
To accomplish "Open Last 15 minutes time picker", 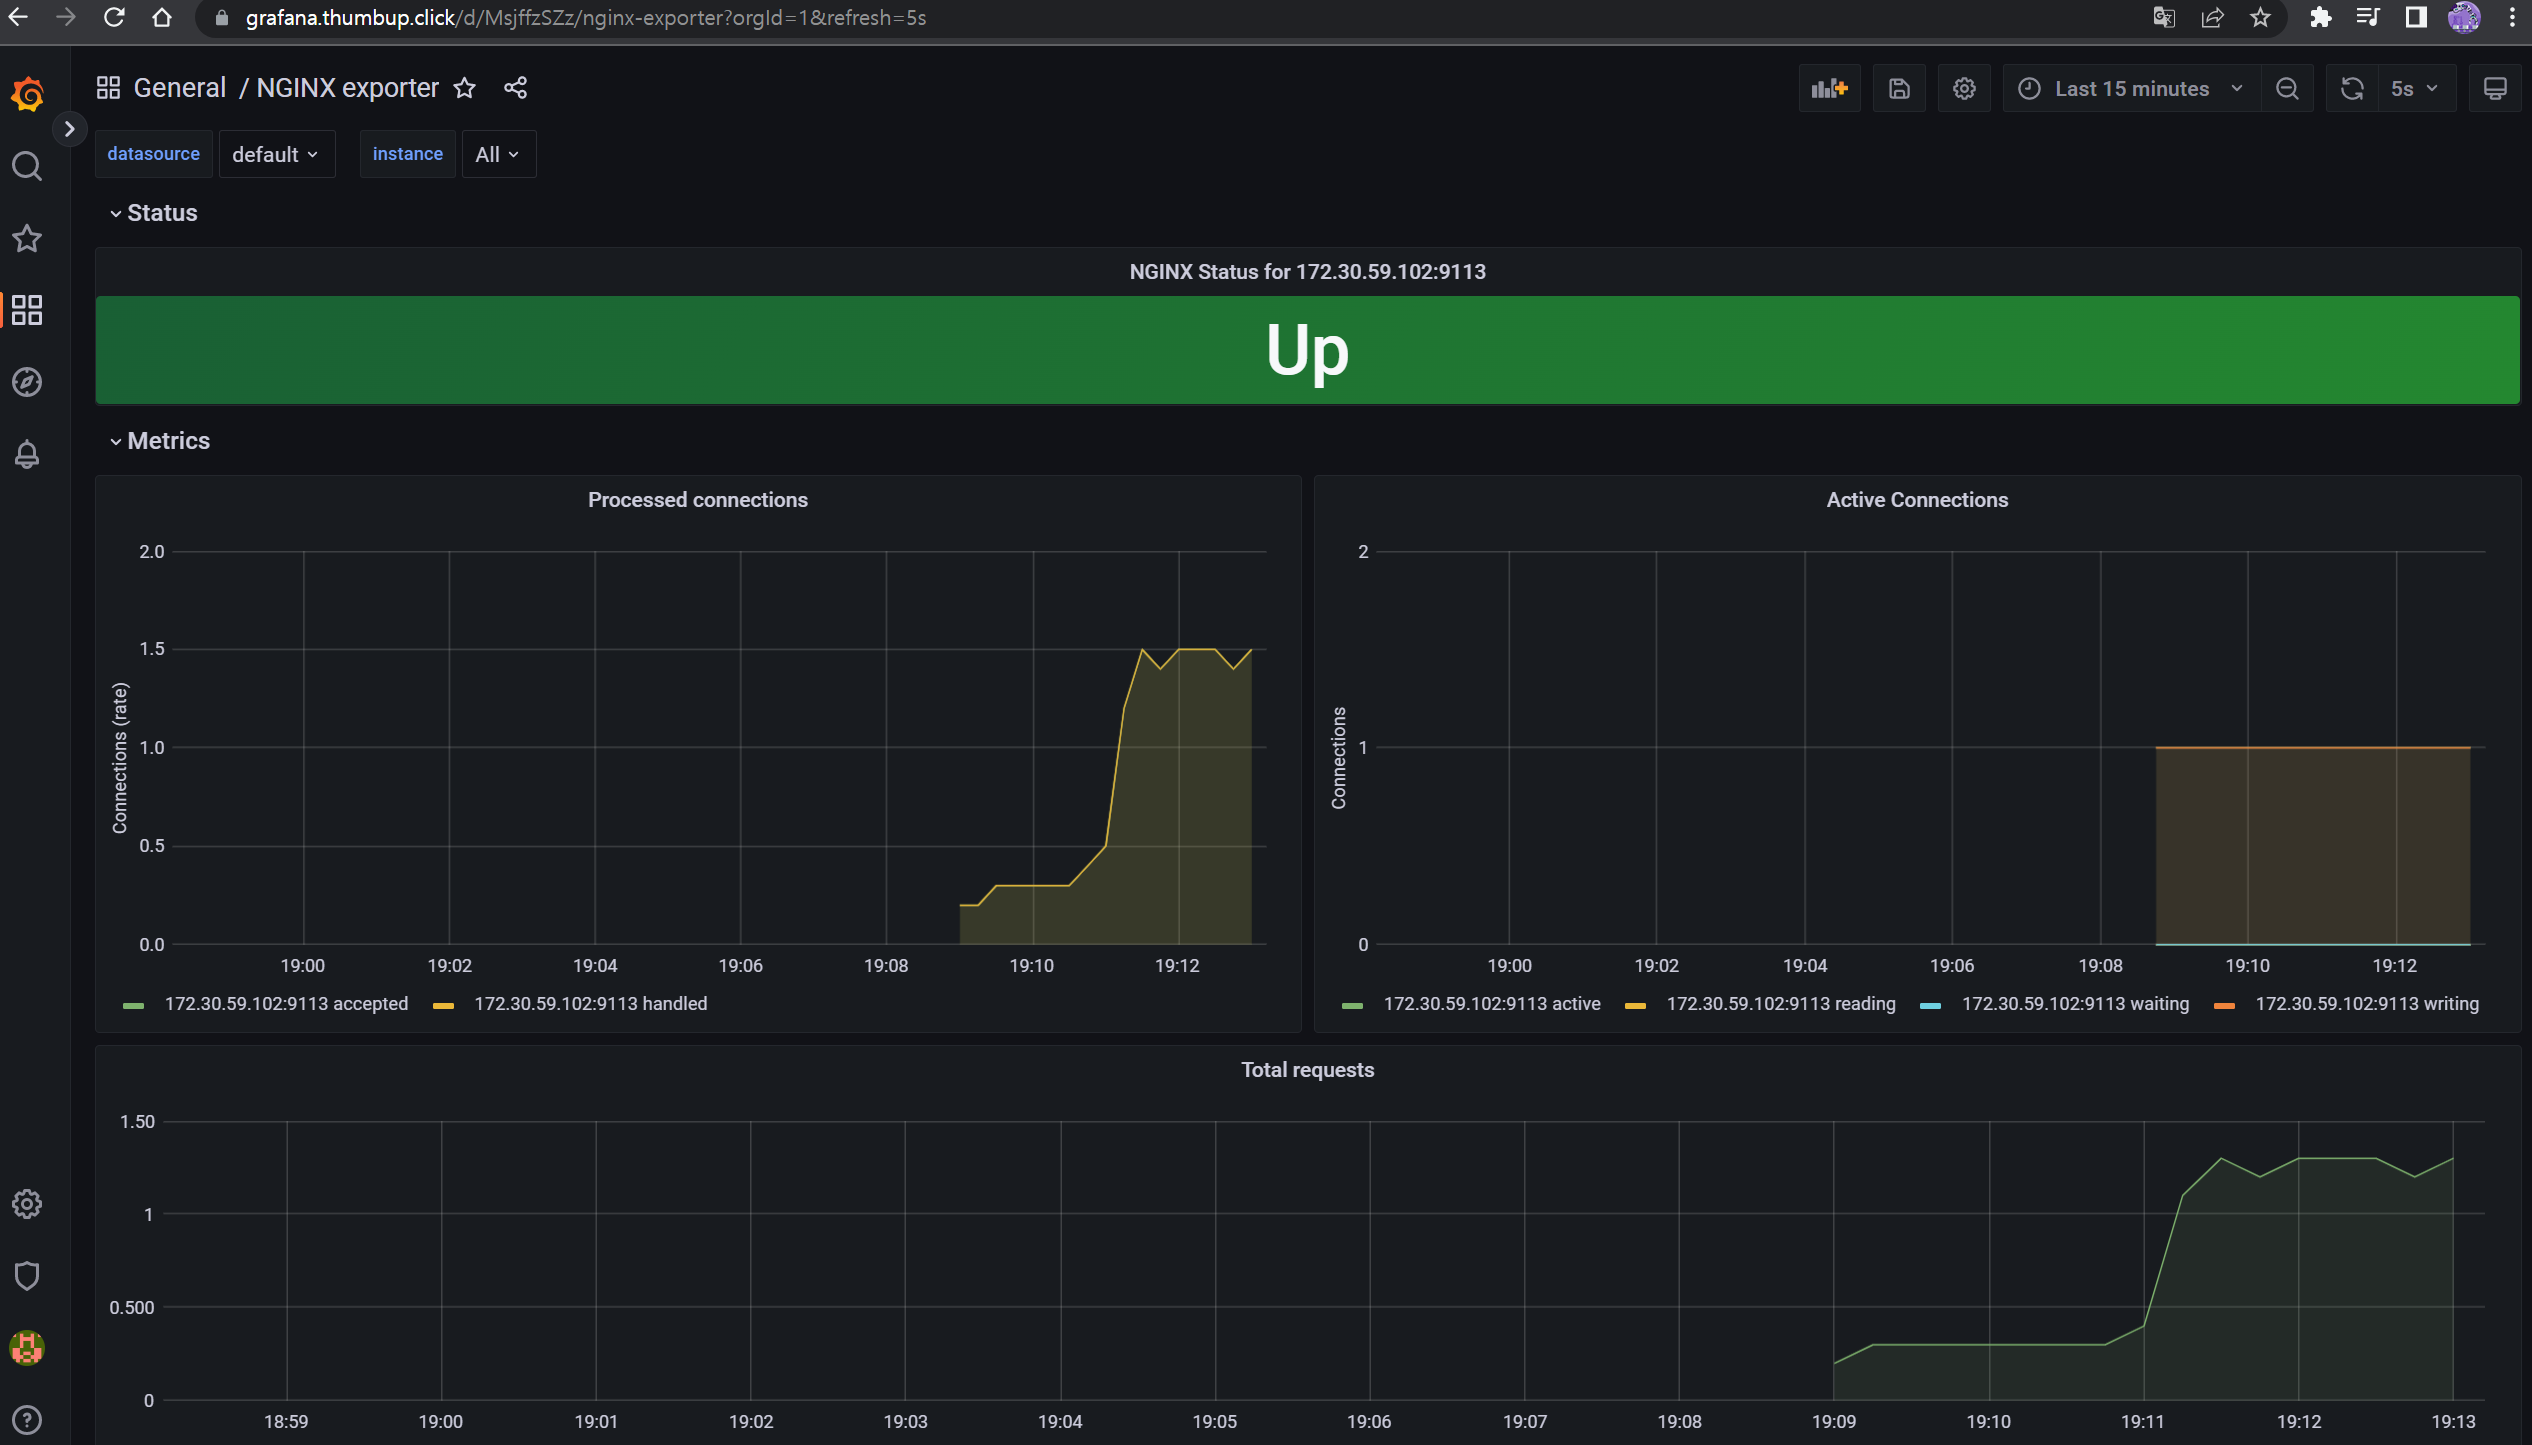I will (x=2131, y=89).
